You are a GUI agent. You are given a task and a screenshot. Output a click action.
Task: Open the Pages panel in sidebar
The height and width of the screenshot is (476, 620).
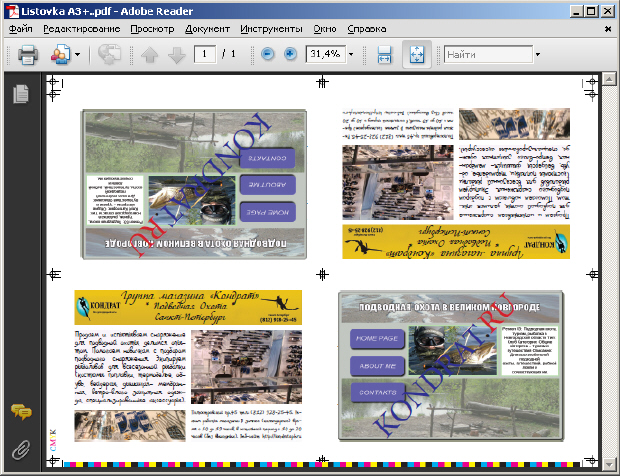[x=19, y=94]
